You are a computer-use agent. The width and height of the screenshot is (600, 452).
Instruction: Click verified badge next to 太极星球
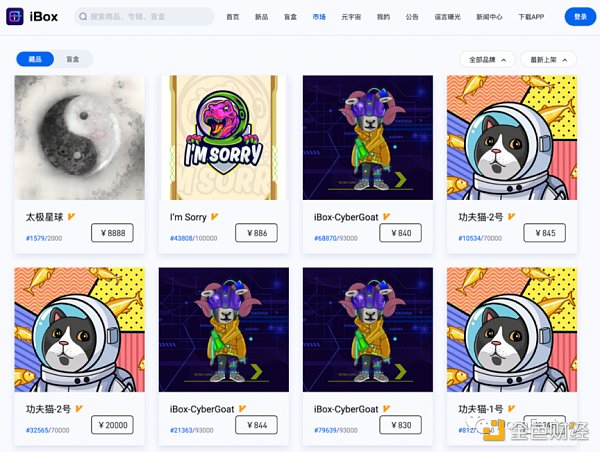tap(71, 217)
